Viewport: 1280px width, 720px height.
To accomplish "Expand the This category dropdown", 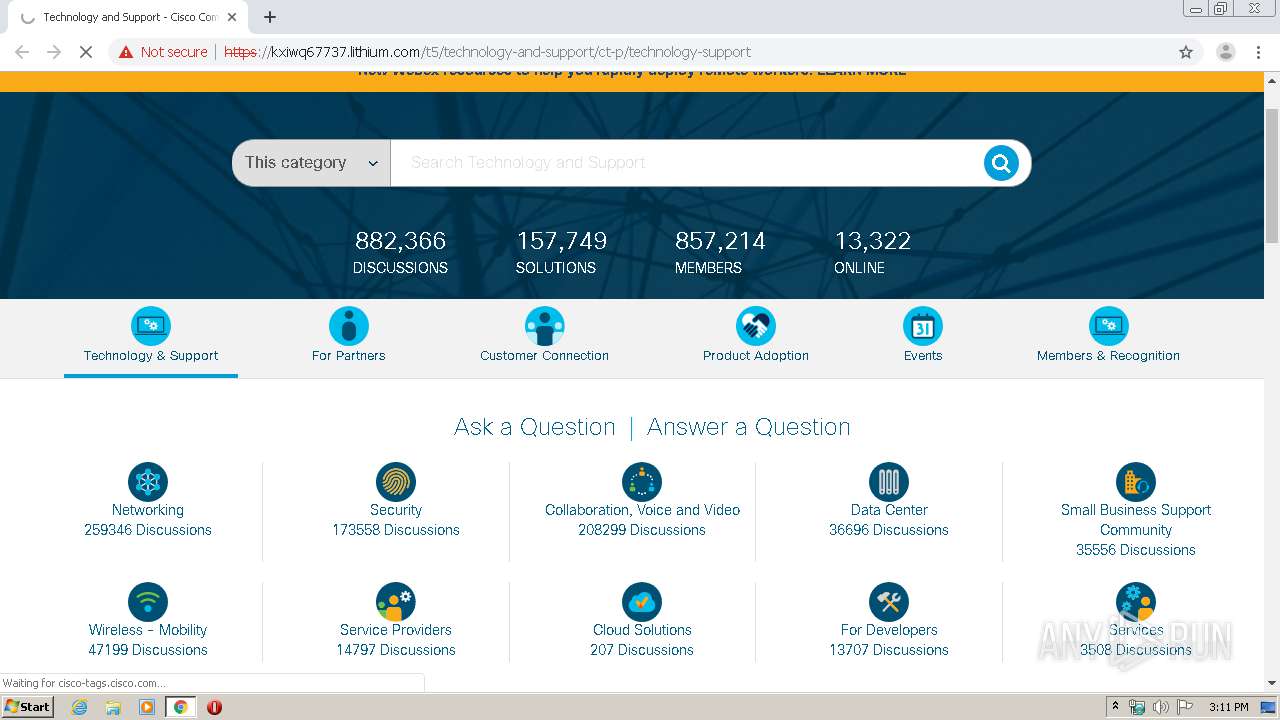I will (x=311, y=163).
